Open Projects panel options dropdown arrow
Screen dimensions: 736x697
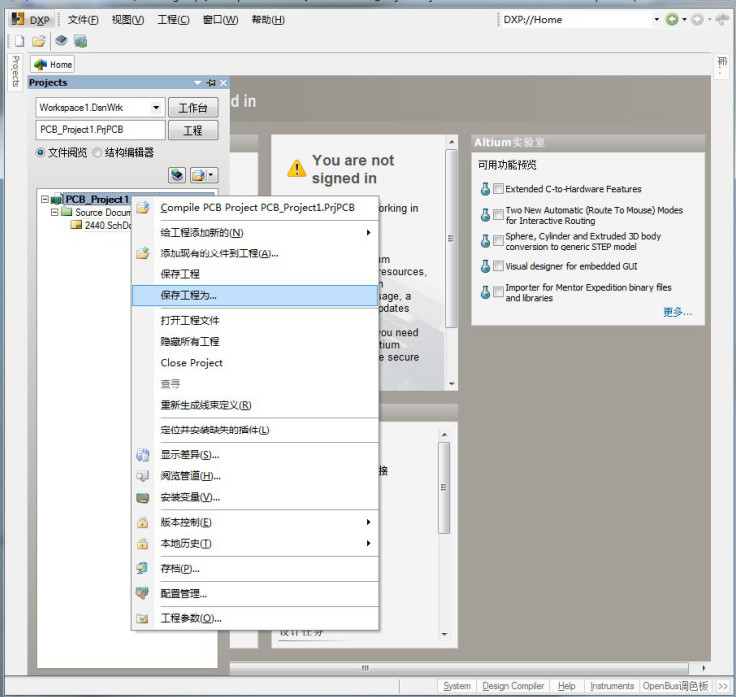coord(198,83)
